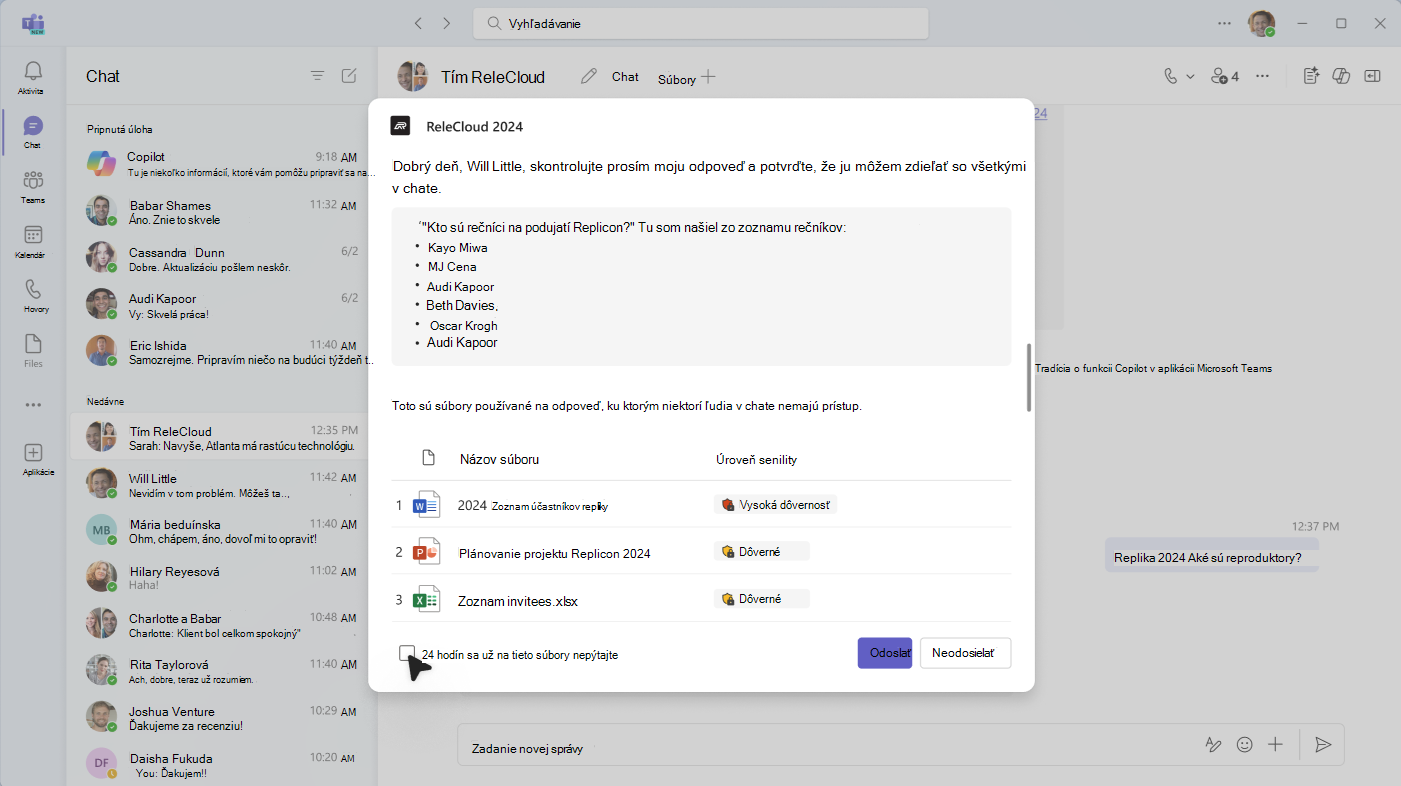
Task: Open the emoji picker
Action: [1245, 745]
